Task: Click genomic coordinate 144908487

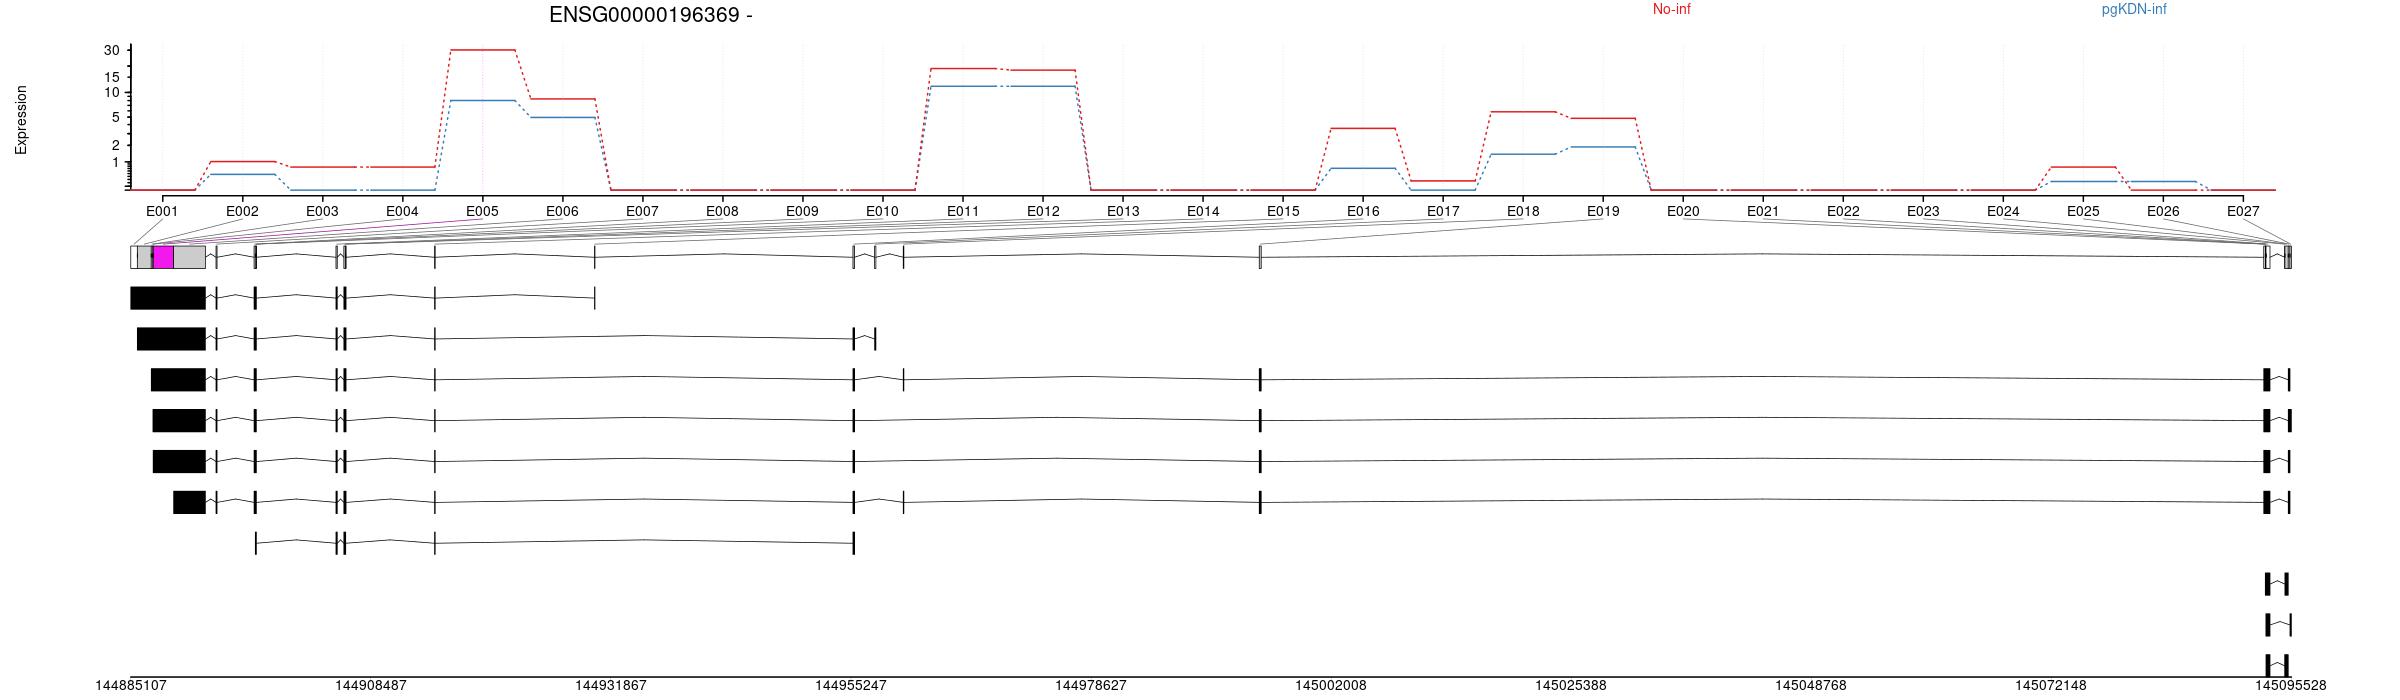Action: point(371,686)
